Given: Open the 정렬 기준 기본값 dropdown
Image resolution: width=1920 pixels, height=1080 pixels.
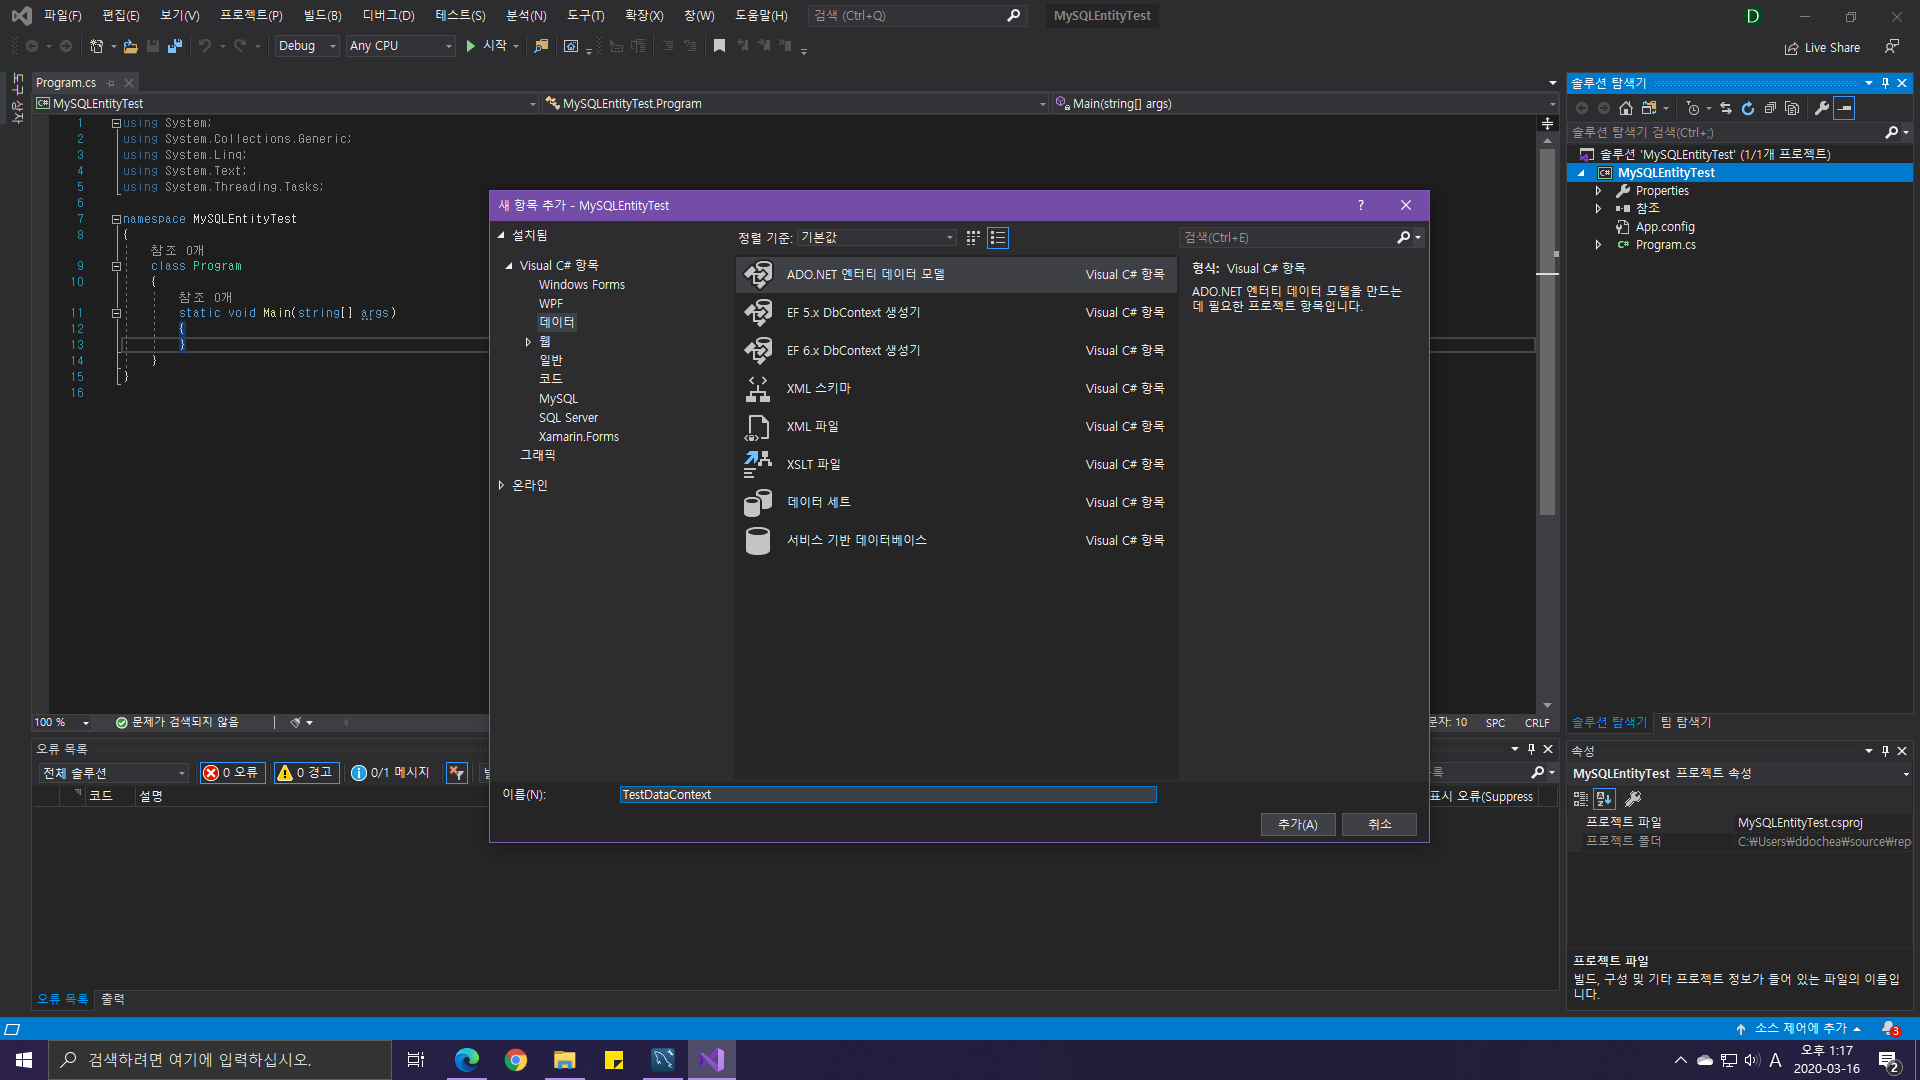Looking at the screenshot, I should pos(877,238).
